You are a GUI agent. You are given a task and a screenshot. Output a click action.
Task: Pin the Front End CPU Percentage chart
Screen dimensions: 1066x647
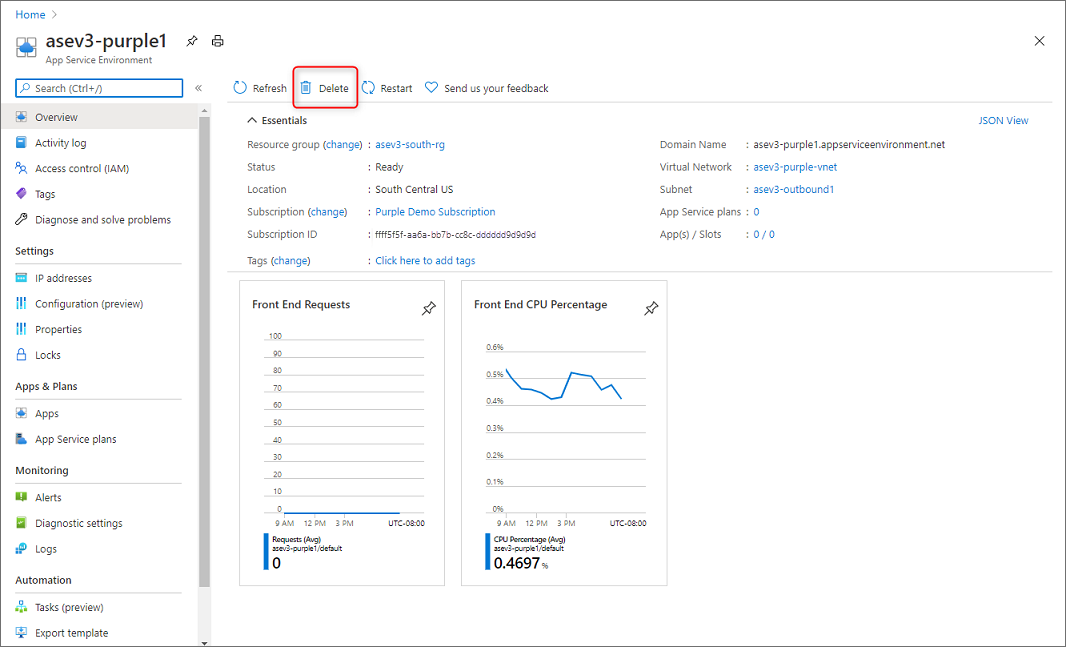point(651,309)
